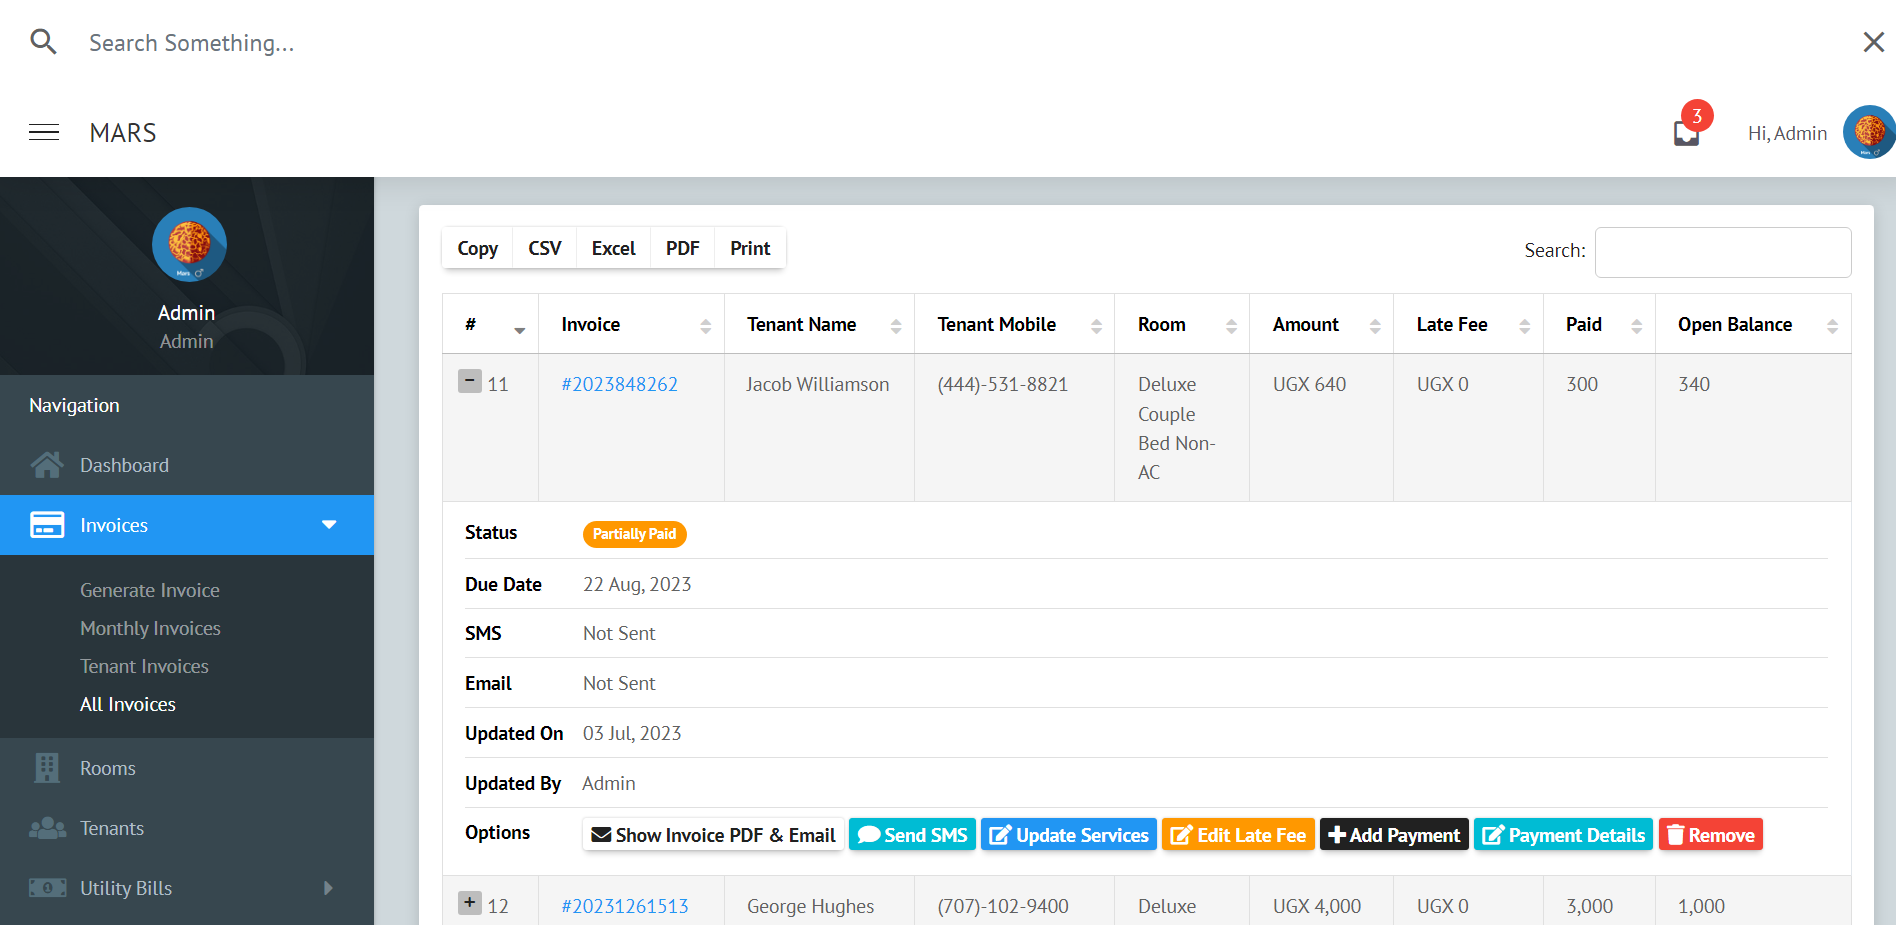Export table as CSV
This screenshot has width=1896, height=925.
tap(544, 248)
